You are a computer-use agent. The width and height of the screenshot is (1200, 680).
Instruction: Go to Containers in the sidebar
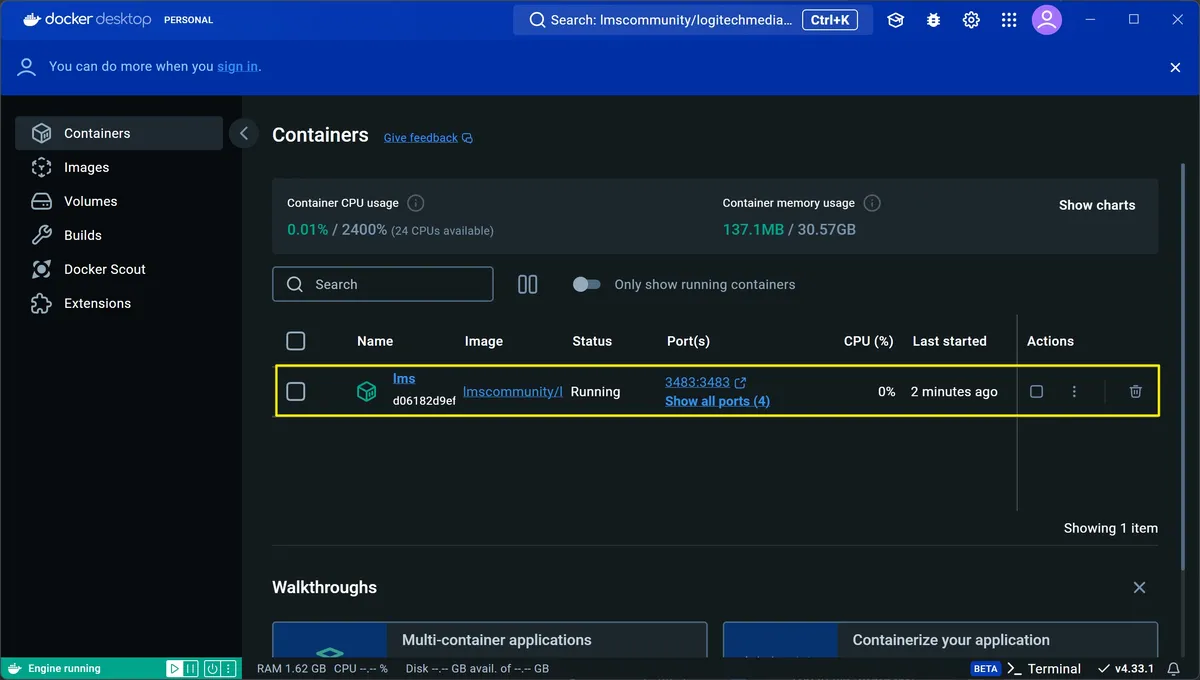click(119, 133)
